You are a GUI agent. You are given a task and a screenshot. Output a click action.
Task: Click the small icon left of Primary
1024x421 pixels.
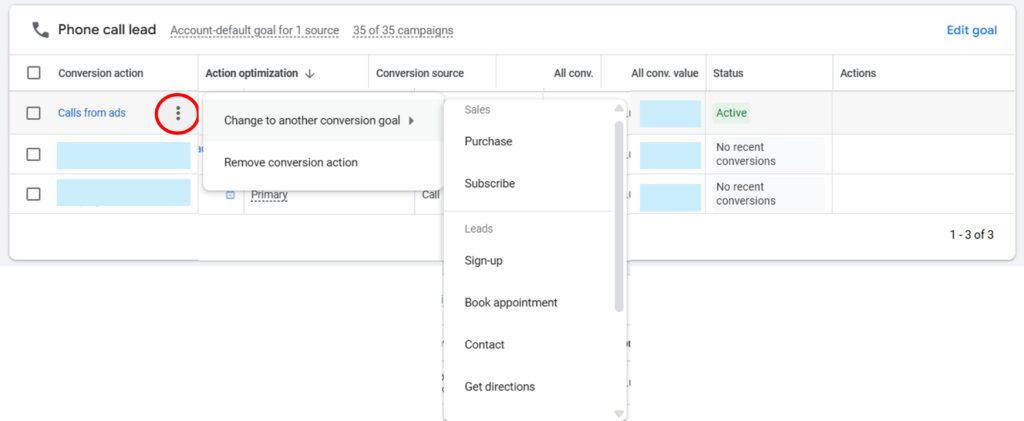pyautogui.click(x=230, y=195)
